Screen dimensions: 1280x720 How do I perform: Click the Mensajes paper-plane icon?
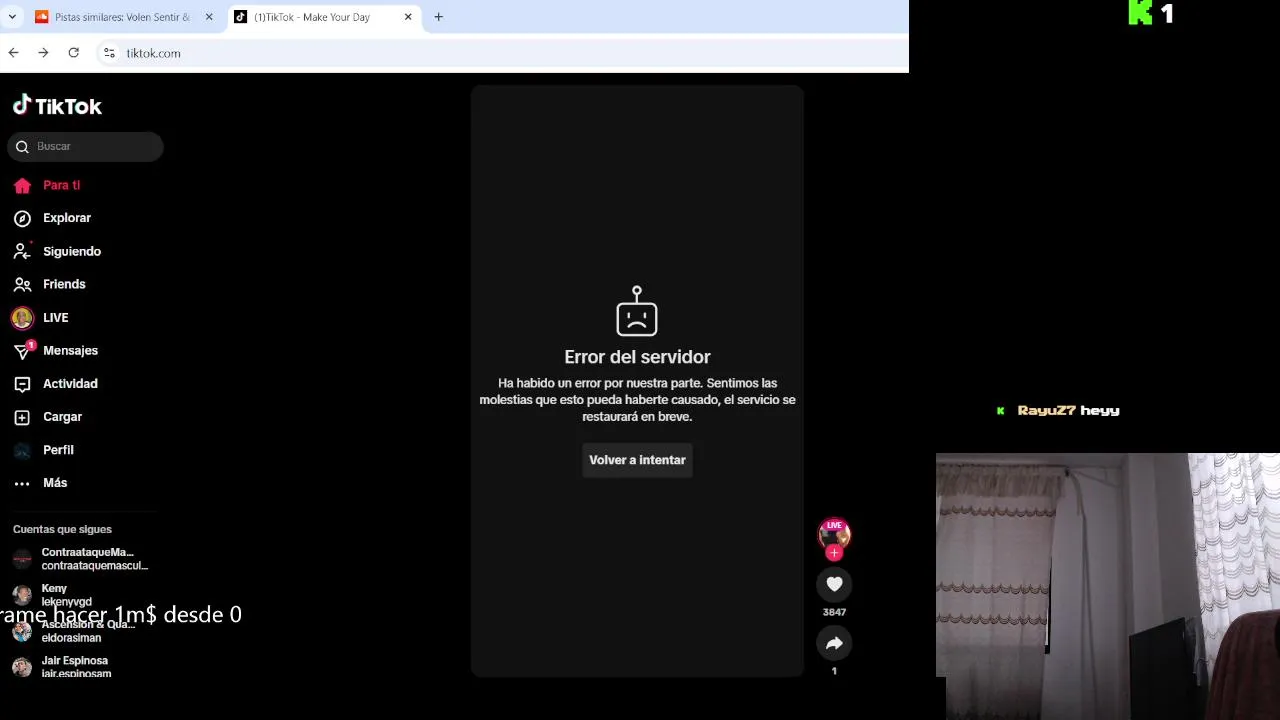[22, 351]
